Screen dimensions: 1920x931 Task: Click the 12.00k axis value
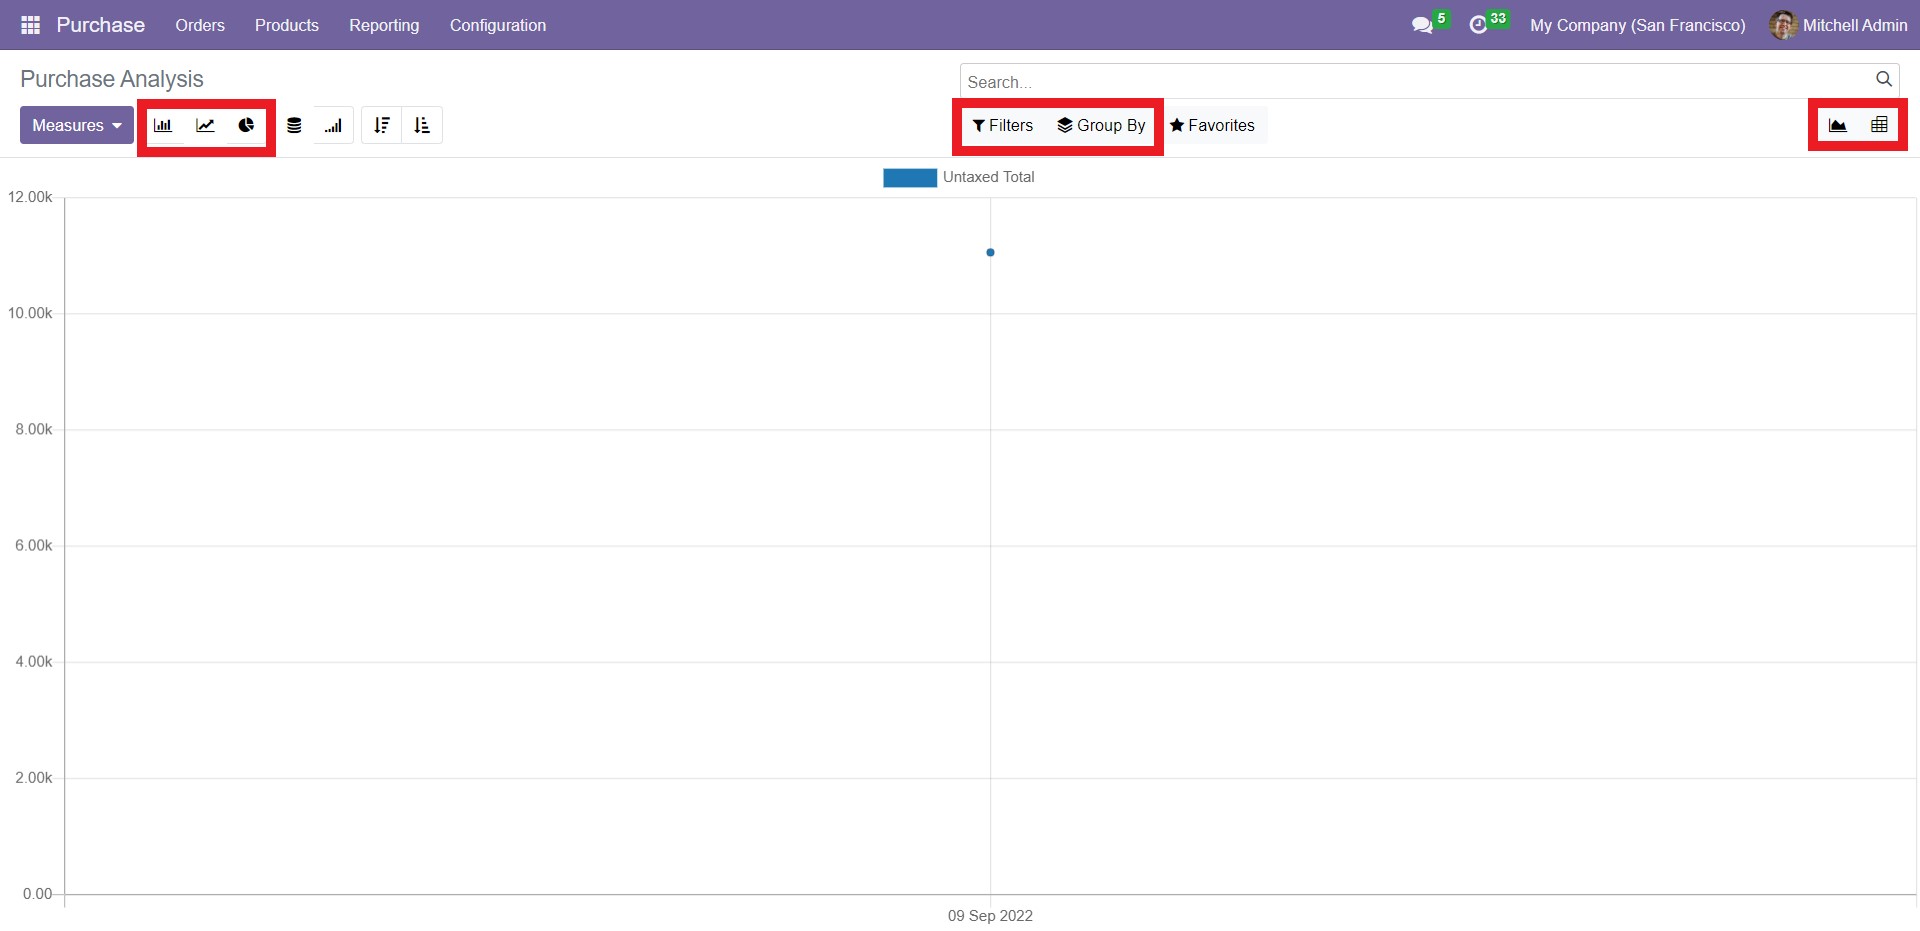click(30, 197)
